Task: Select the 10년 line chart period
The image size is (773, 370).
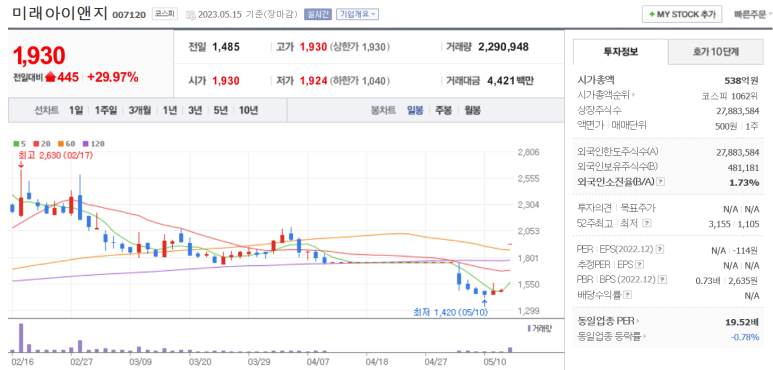Action: (x=248, y=110)
